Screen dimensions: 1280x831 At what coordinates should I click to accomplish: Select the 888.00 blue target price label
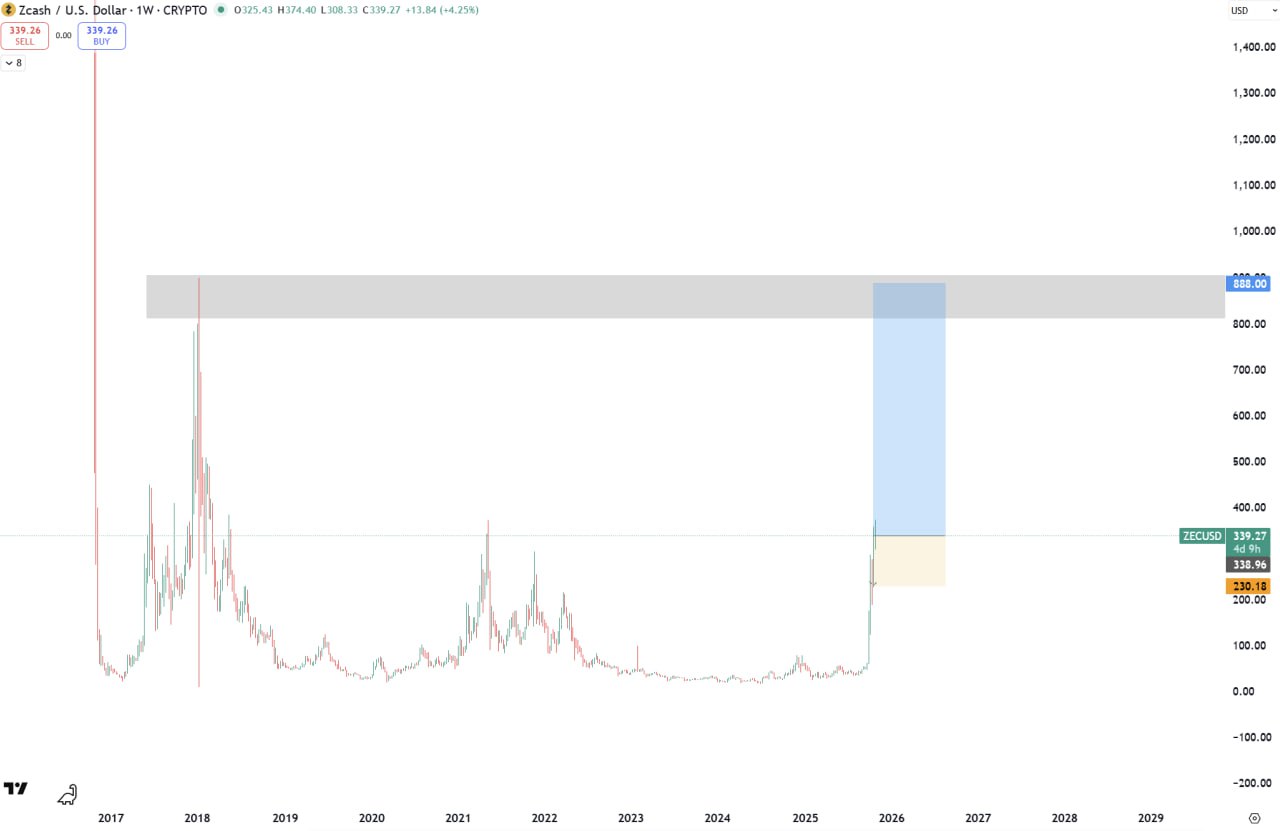point(1246,283)
